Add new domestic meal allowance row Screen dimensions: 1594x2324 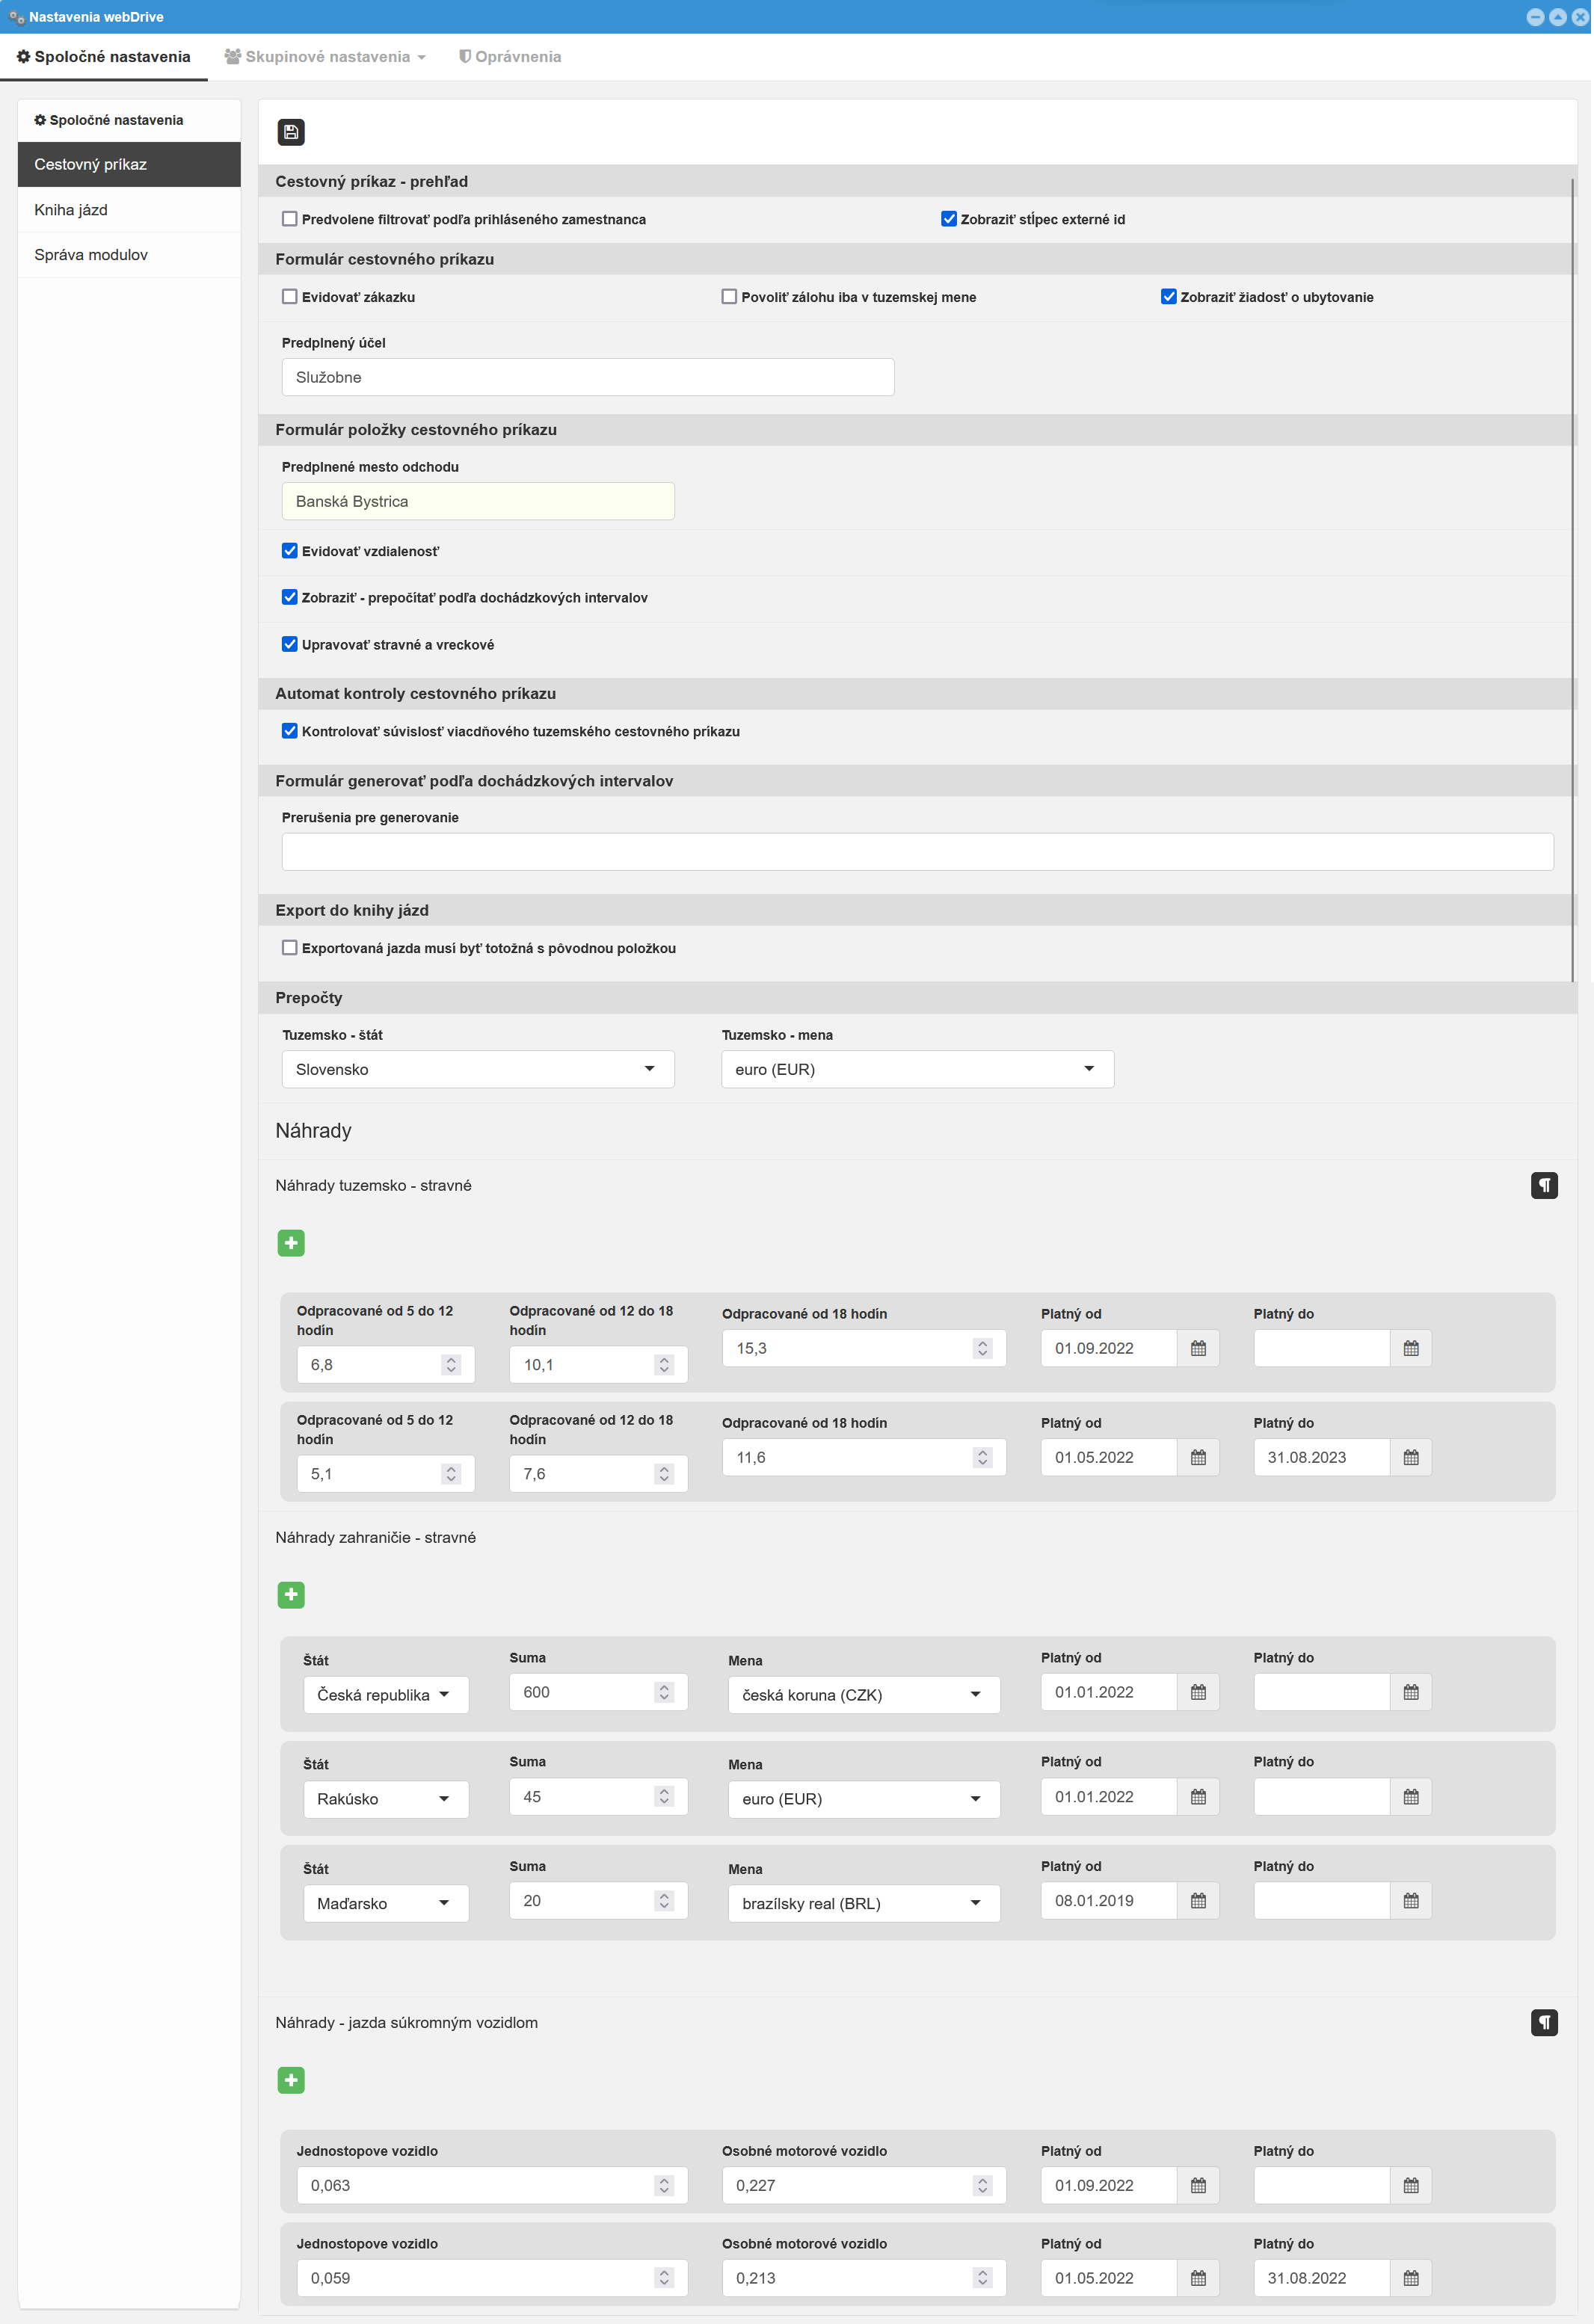290,1243
